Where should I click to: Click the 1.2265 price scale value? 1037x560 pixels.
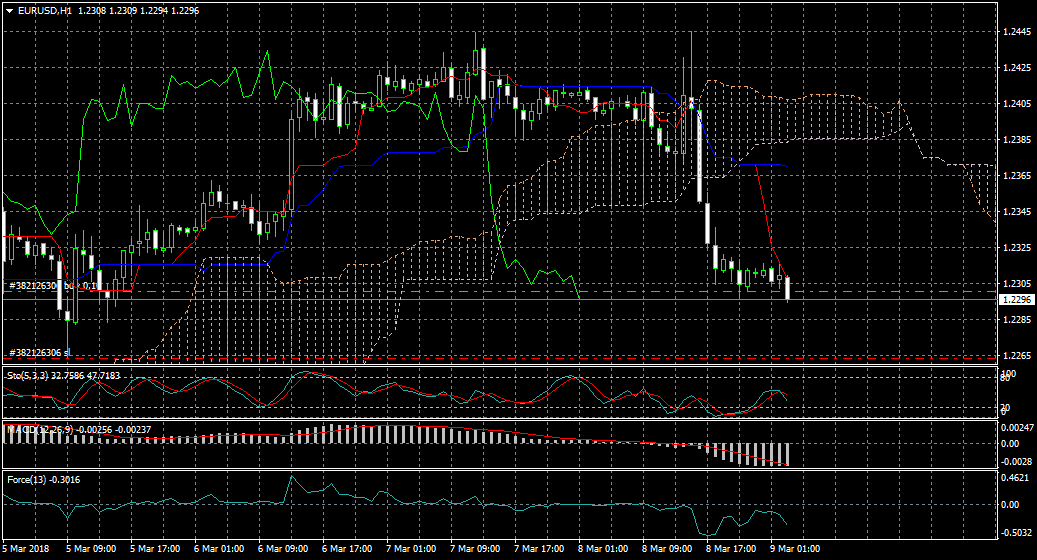tap(1016, 356)
